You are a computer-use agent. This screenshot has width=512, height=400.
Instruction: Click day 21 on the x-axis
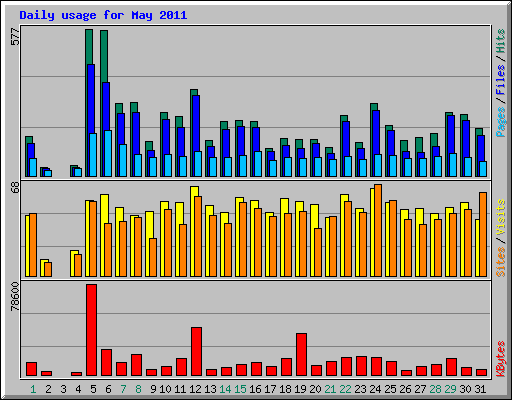click(330, 389)
